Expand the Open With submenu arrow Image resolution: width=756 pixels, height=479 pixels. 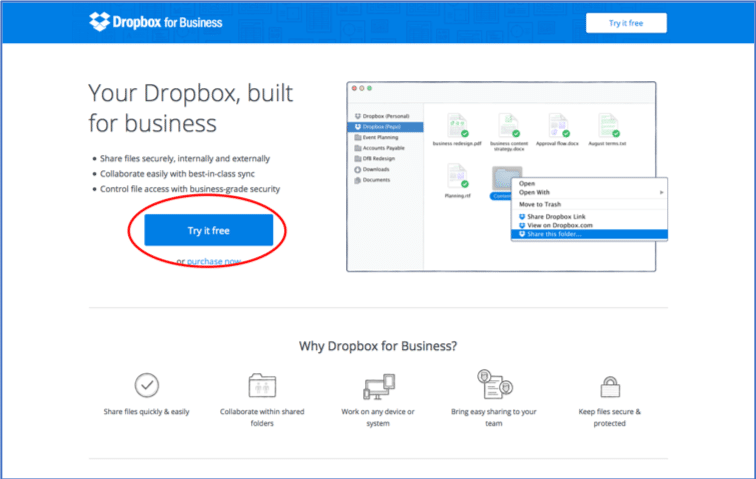(x=662, y=192)
